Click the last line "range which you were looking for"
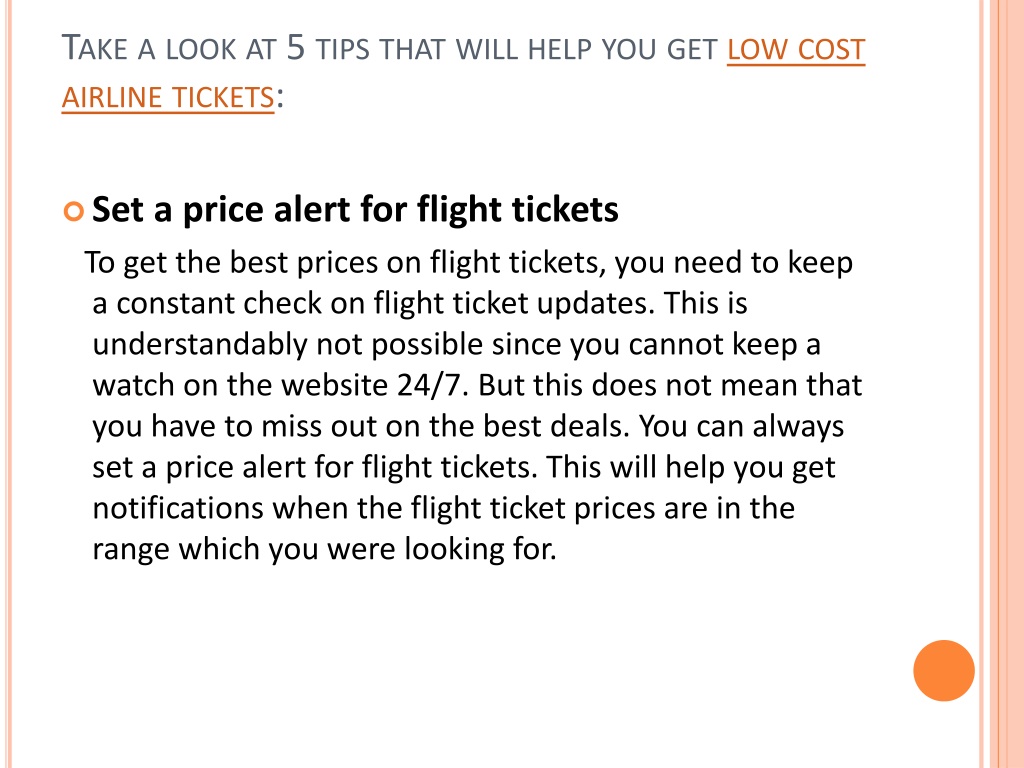This screenshot has height=768, width=1024. pyautogui.click(x=324, y=549)
